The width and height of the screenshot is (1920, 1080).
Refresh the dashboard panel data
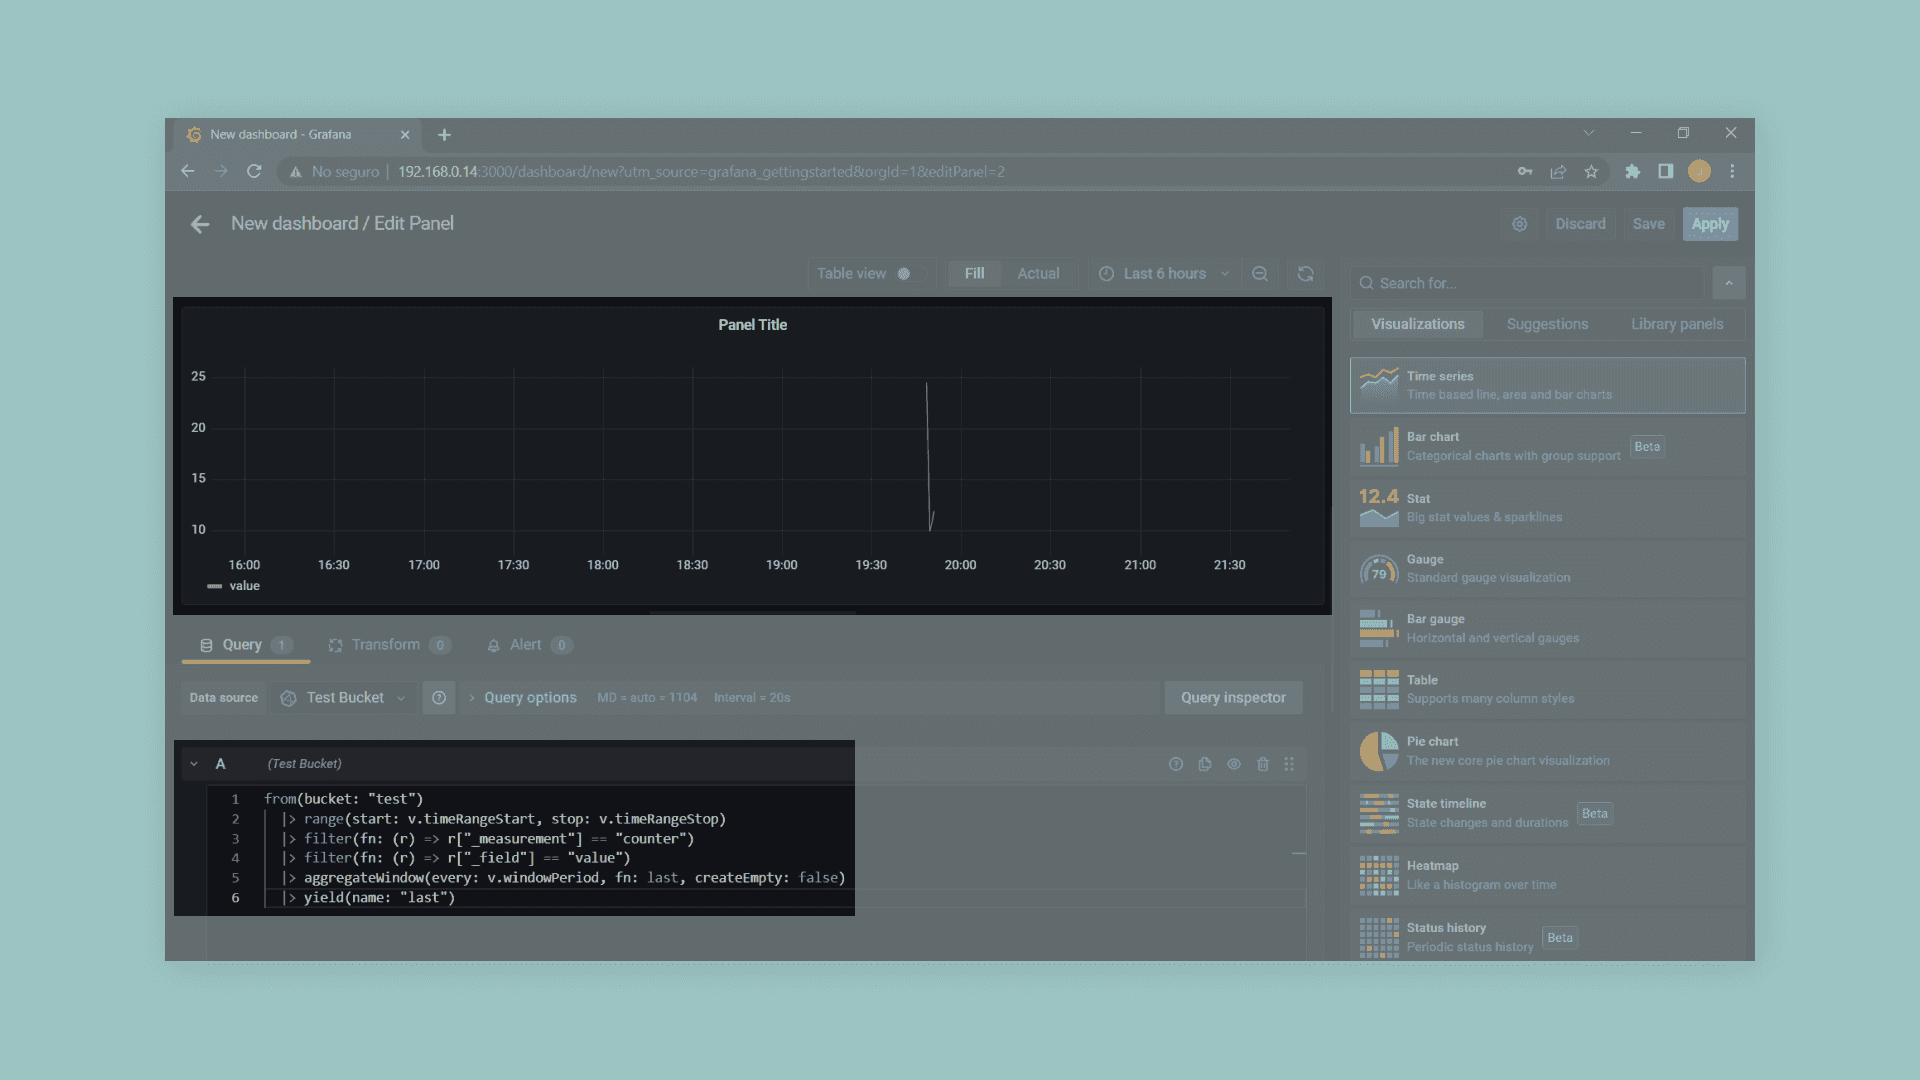[1305, 274]
